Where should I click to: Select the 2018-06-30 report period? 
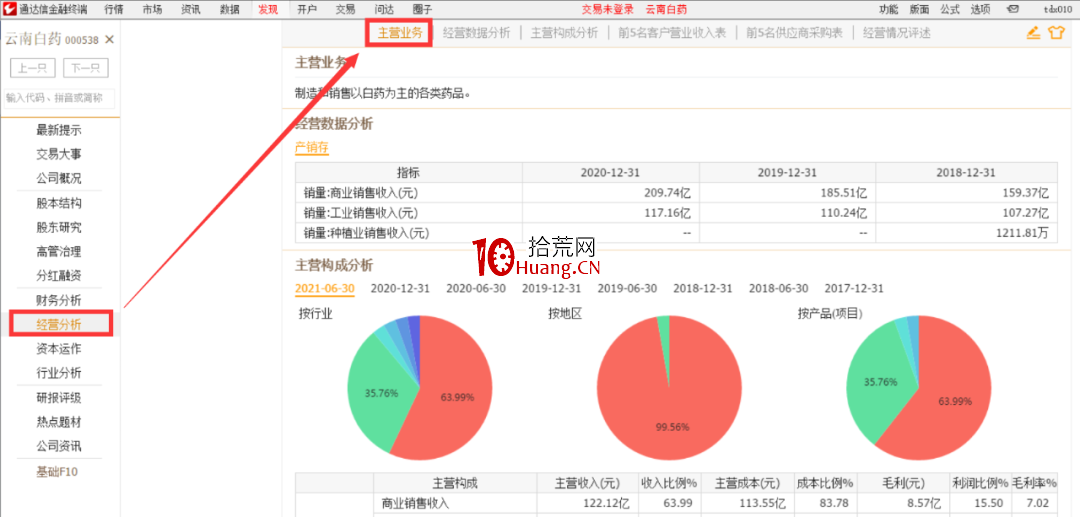[779, 288]
